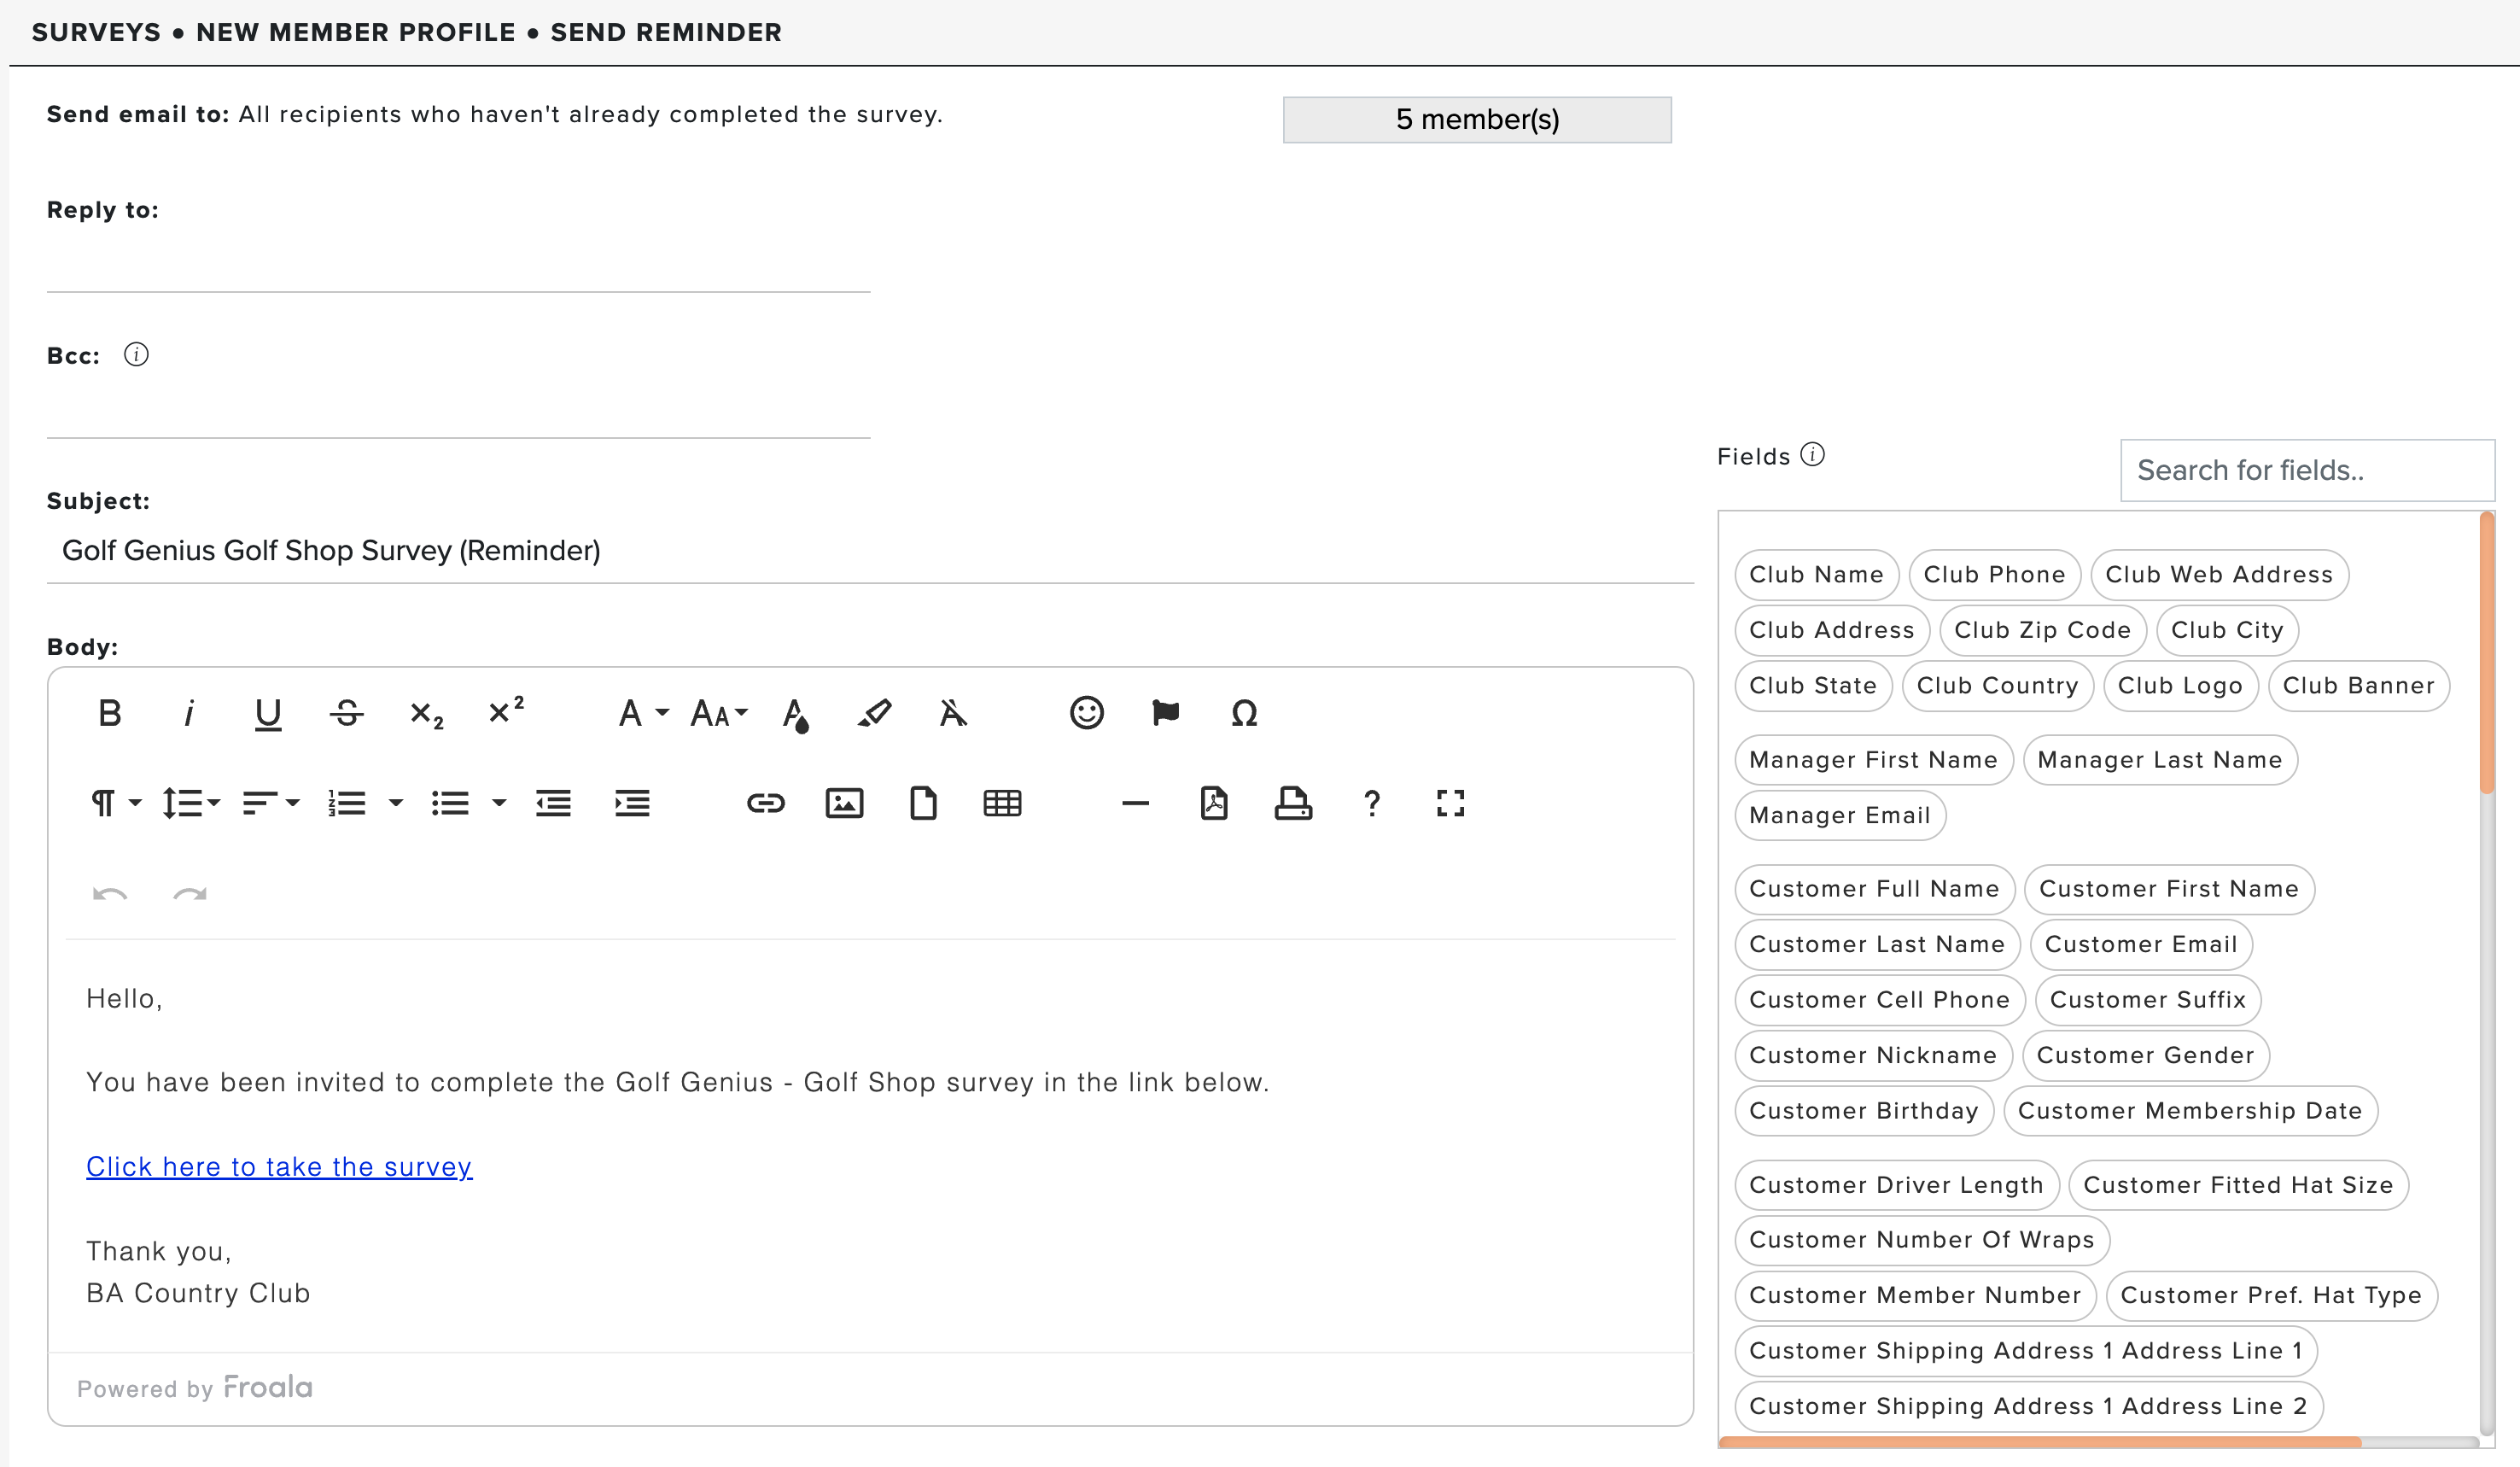Open the font size dropdown
Image resolution: width=2520 pixels, height=1467 pixels.
click(719, 713)
